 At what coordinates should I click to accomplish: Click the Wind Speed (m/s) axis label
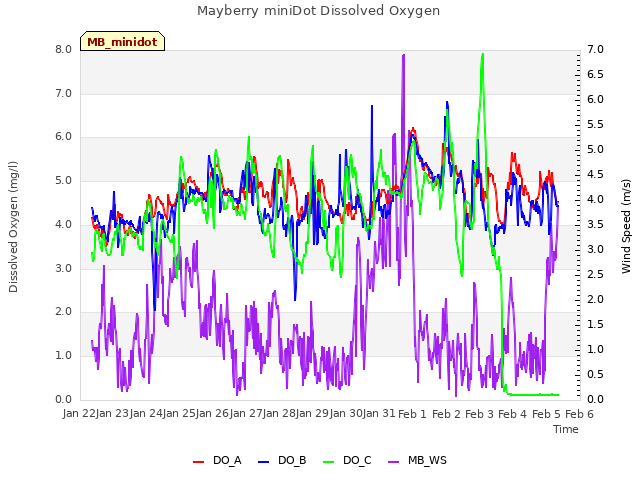click(626, 226)
